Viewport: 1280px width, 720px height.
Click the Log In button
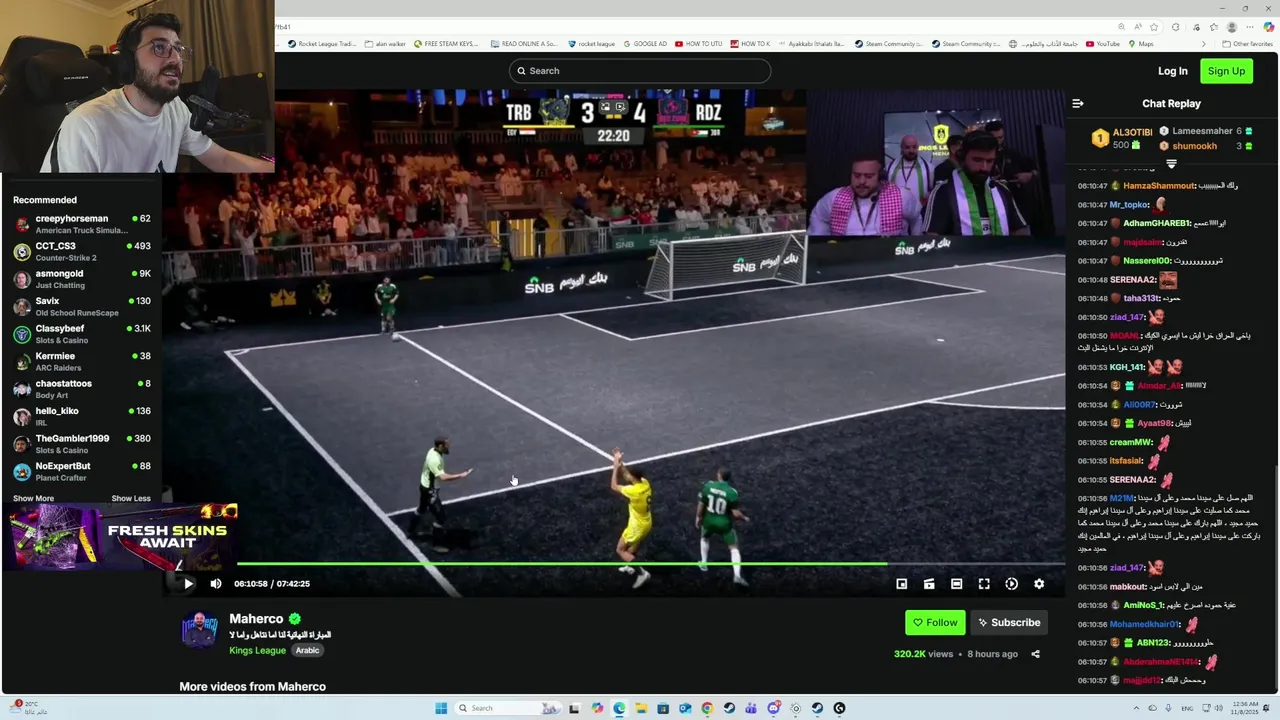tap(1172, 71)
